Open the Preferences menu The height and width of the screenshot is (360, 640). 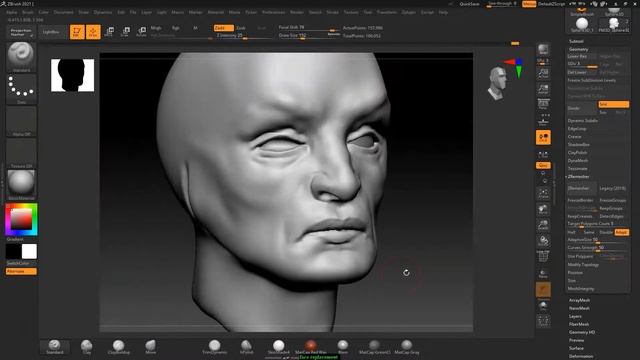pos(273,12)
